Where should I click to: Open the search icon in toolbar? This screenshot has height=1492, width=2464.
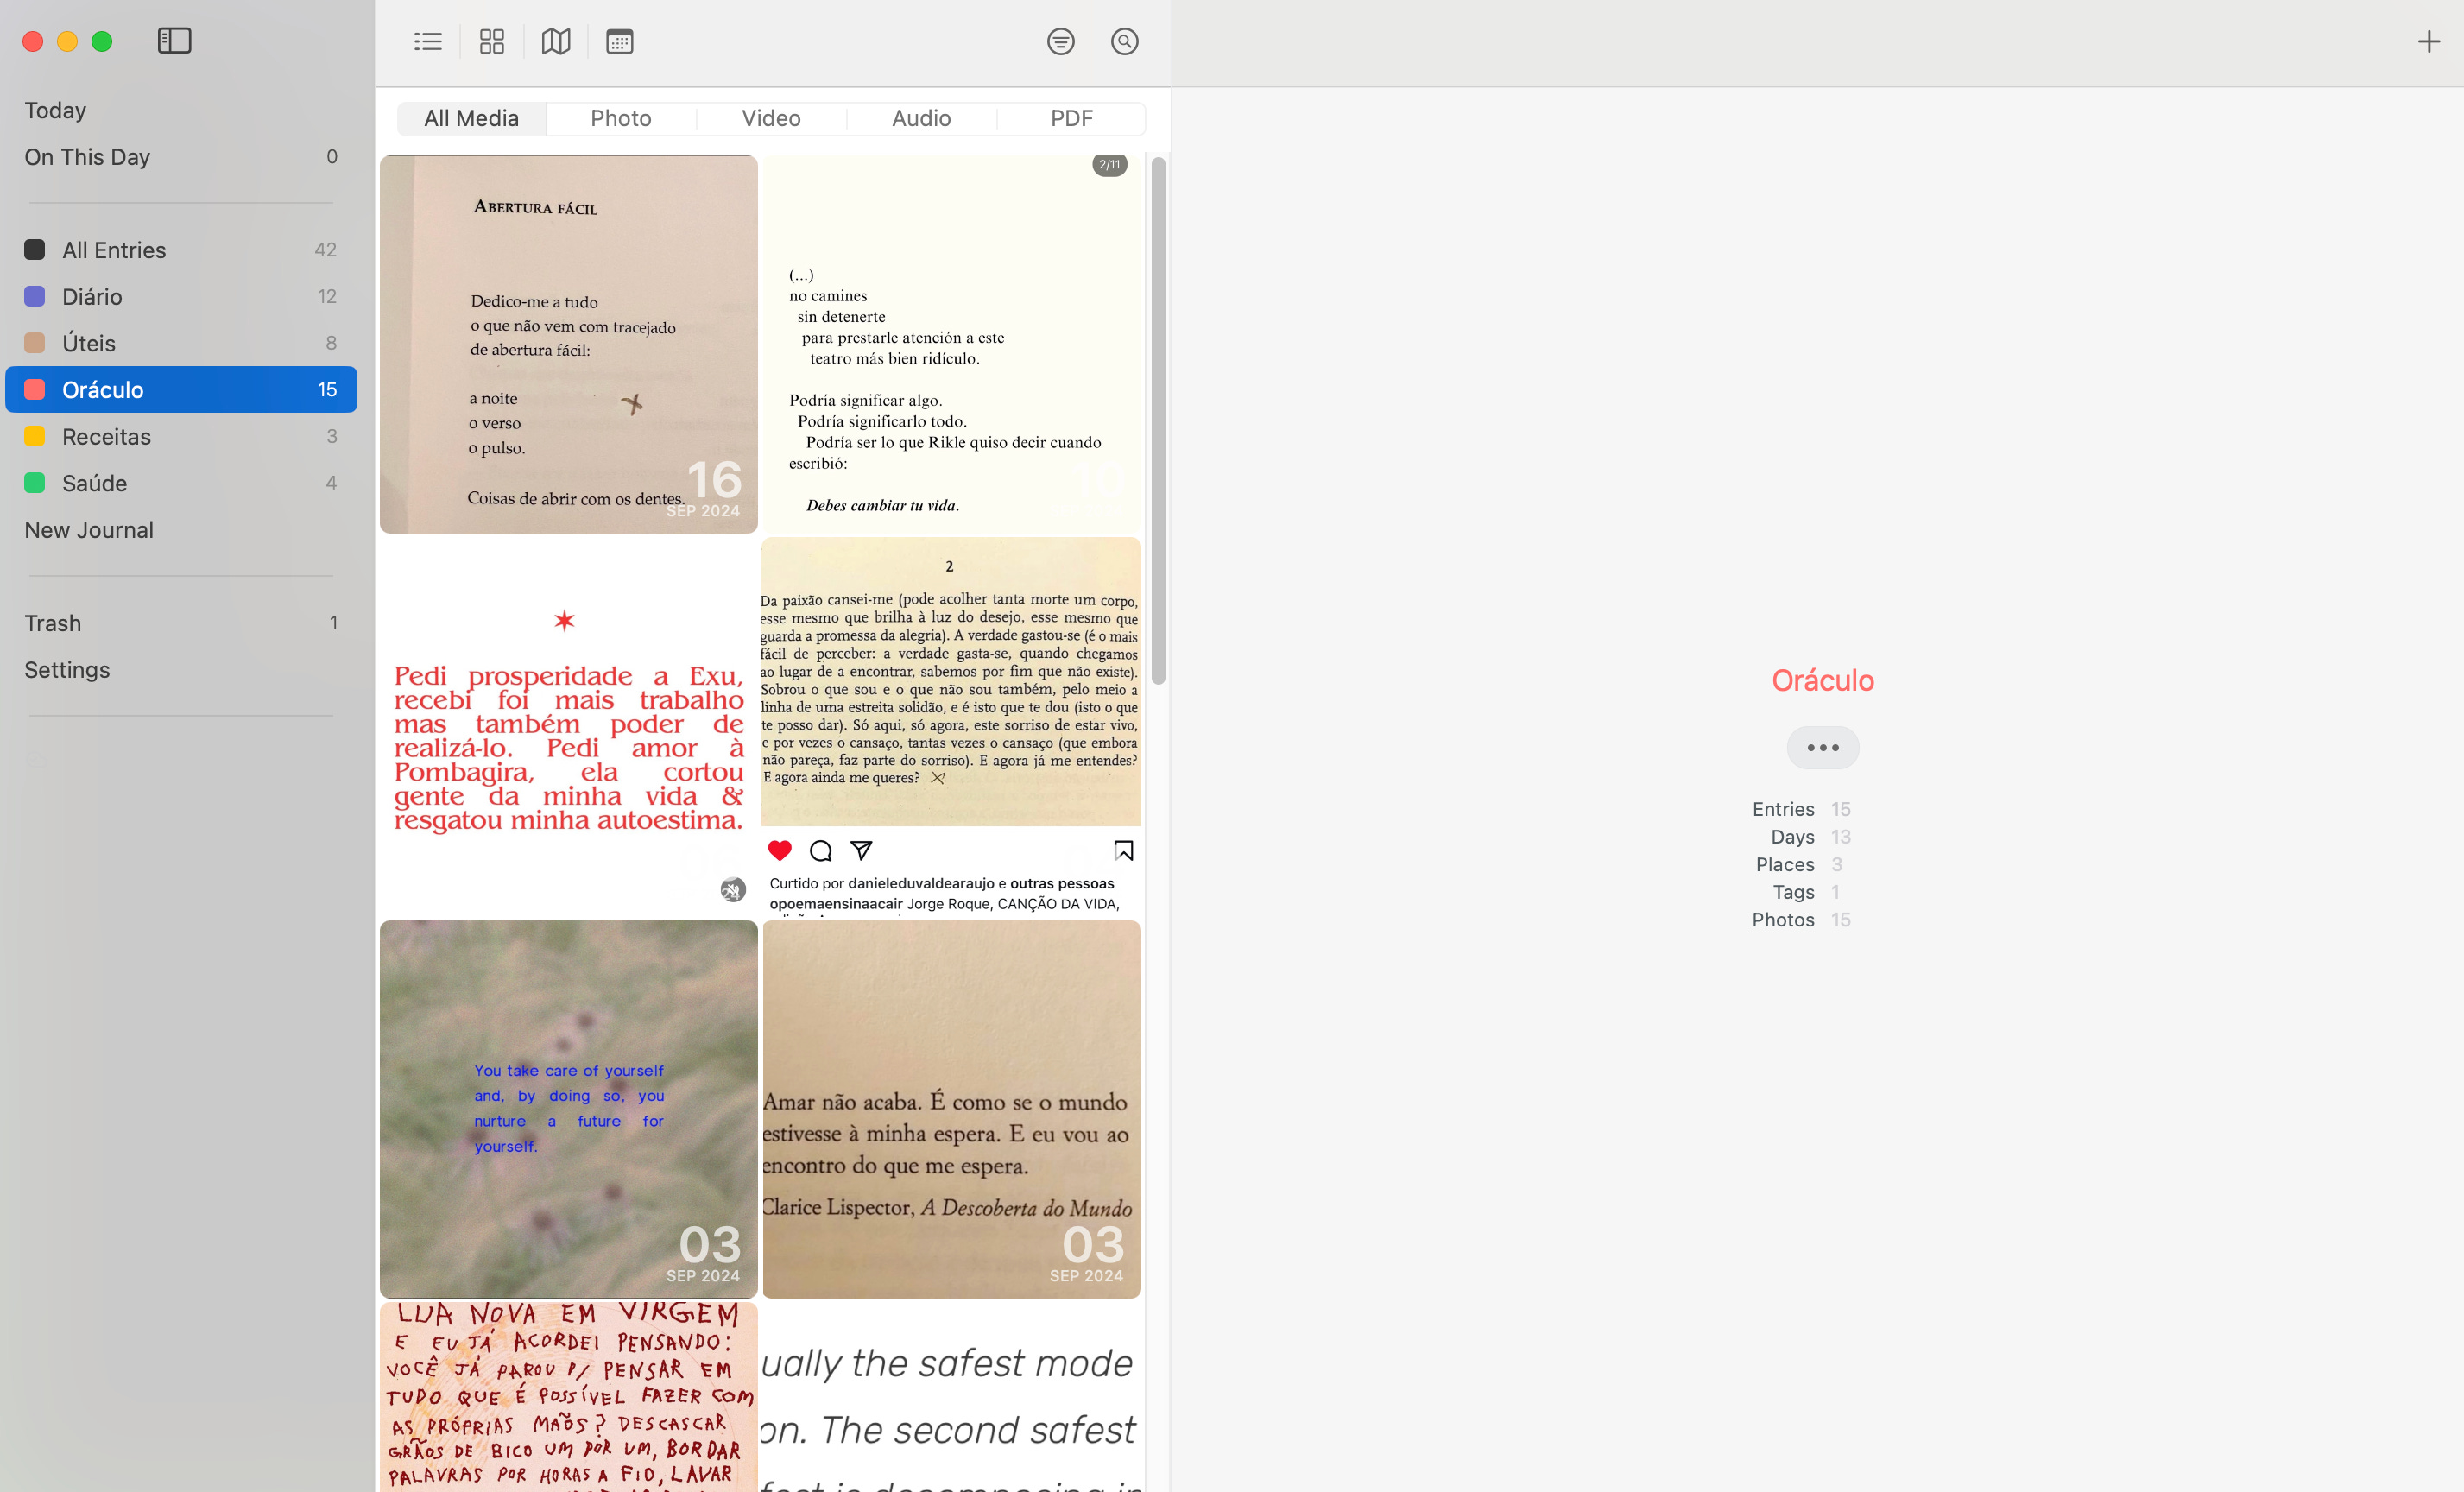coord(1125,41)
